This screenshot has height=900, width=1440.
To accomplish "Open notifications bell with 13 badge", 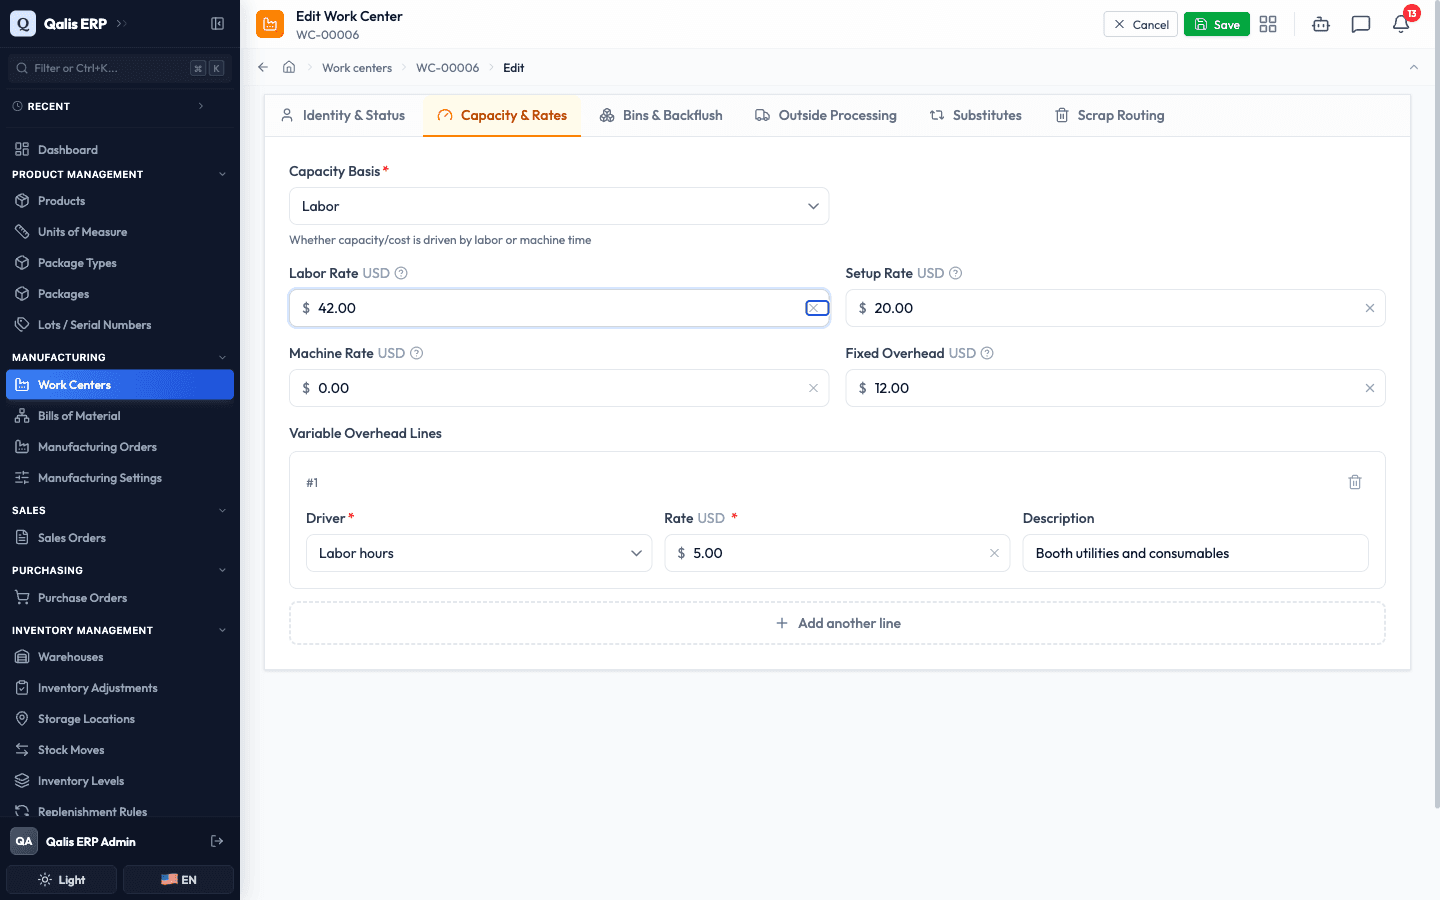I will tap(1401, 24).
